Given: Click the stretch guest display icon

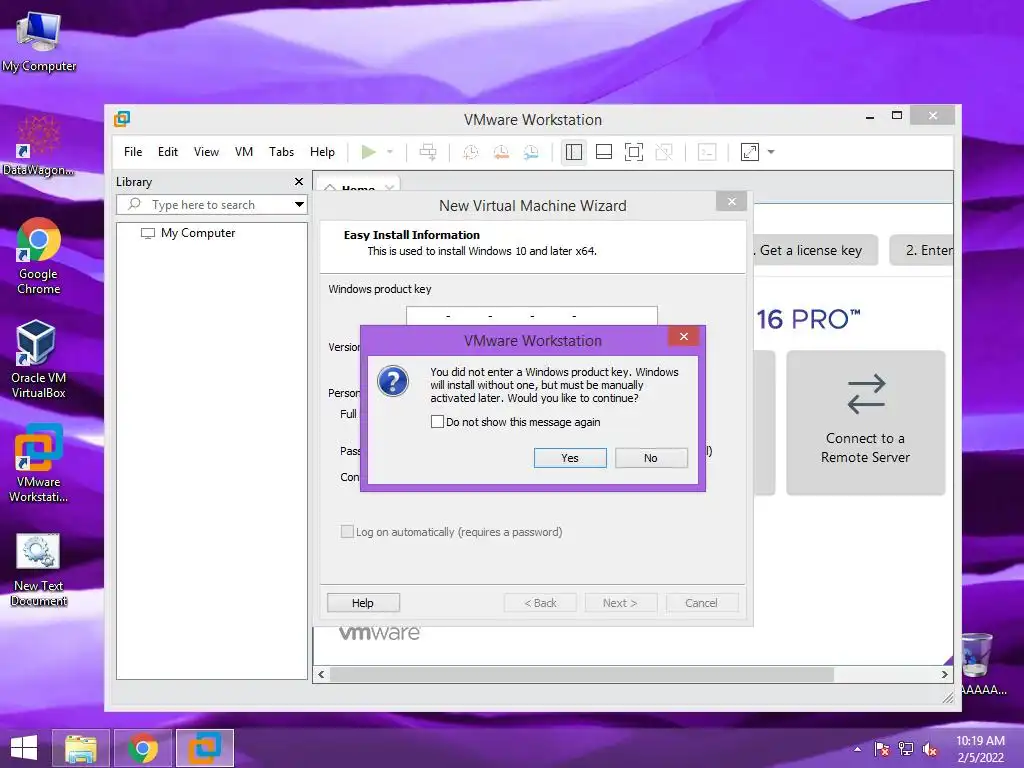Looking at the screenshot, I should [750, 152].
